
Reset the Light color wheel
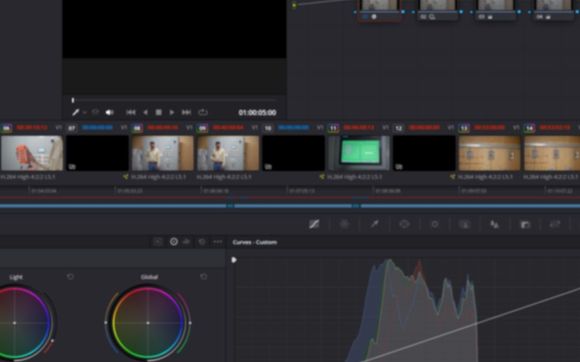70,277
